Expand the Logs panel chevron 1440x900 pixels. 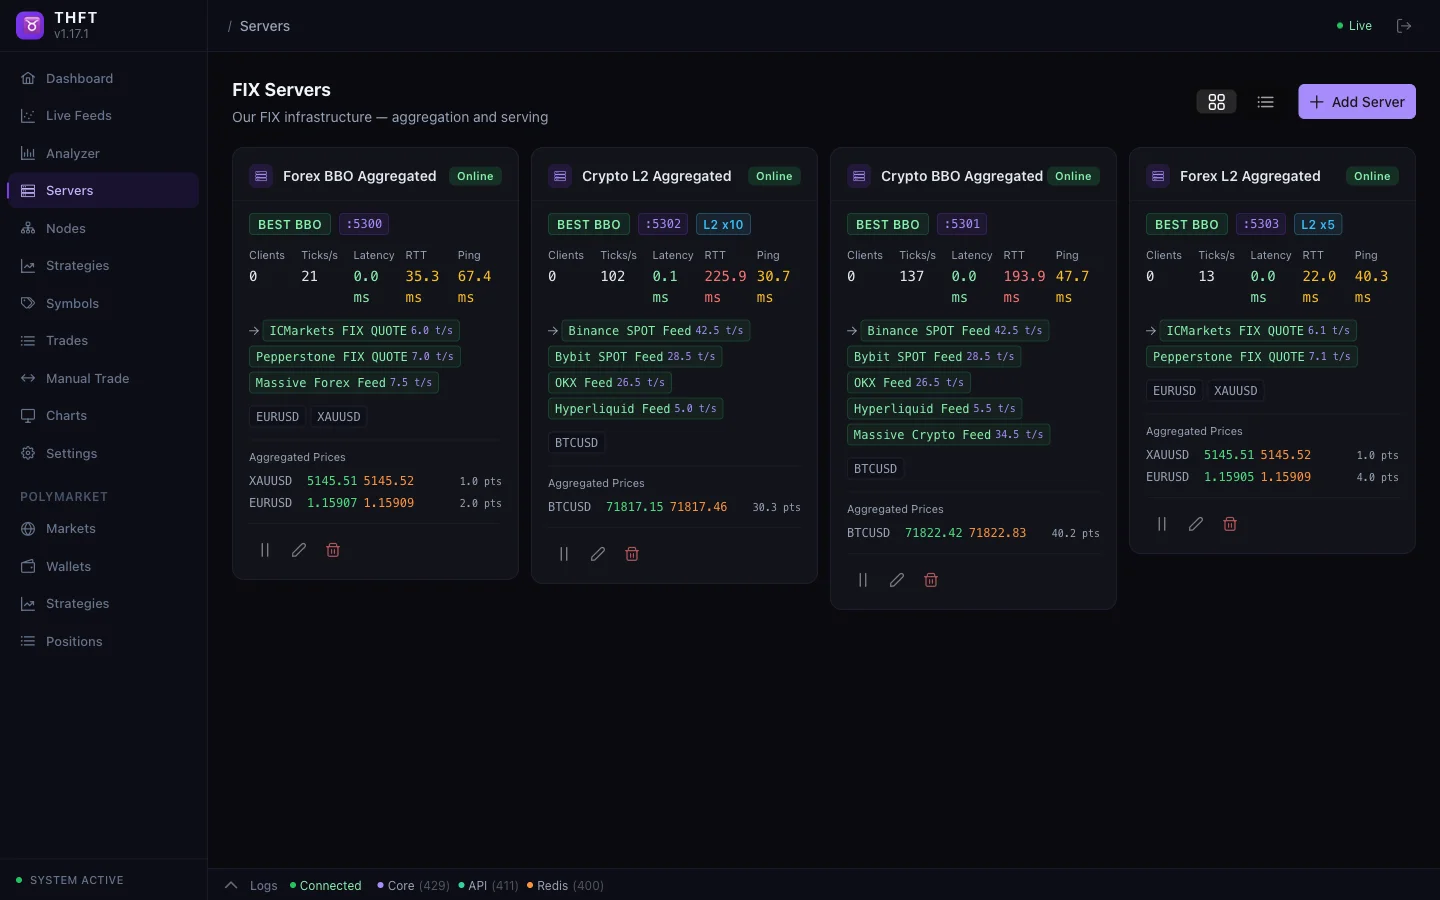[x=231, y=885]
